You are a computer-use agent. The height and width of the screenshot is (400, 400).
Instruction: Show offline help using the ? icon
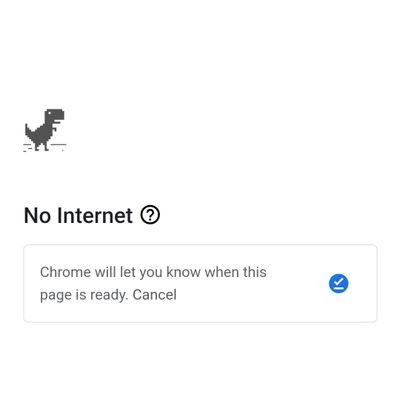(150, 215)
